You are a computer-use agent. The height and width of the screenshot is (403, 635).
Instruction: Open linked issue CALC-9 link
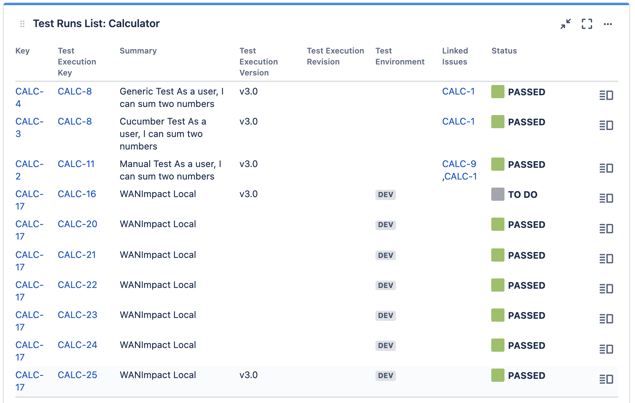459,164
